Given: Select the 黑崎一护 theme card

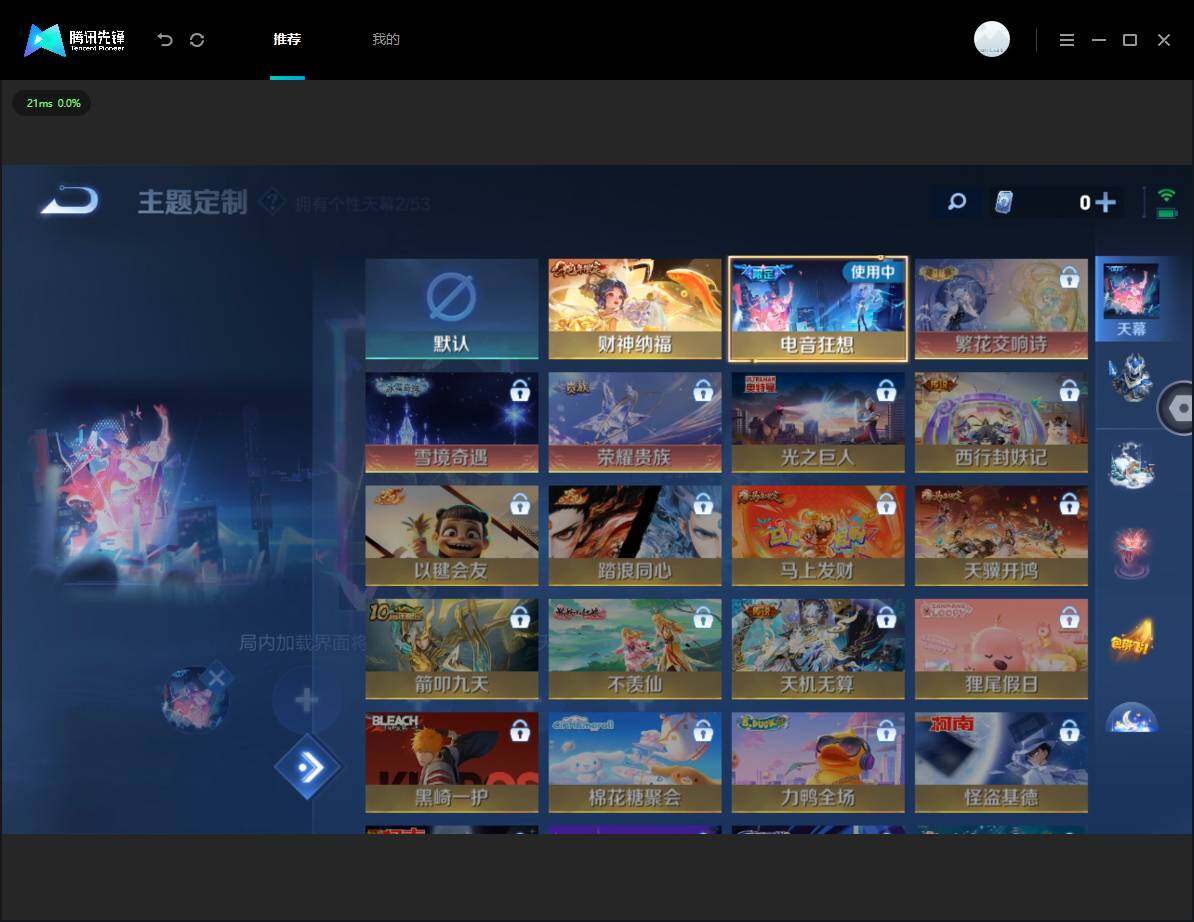Looking at the screenshot, I should (452, 762).
